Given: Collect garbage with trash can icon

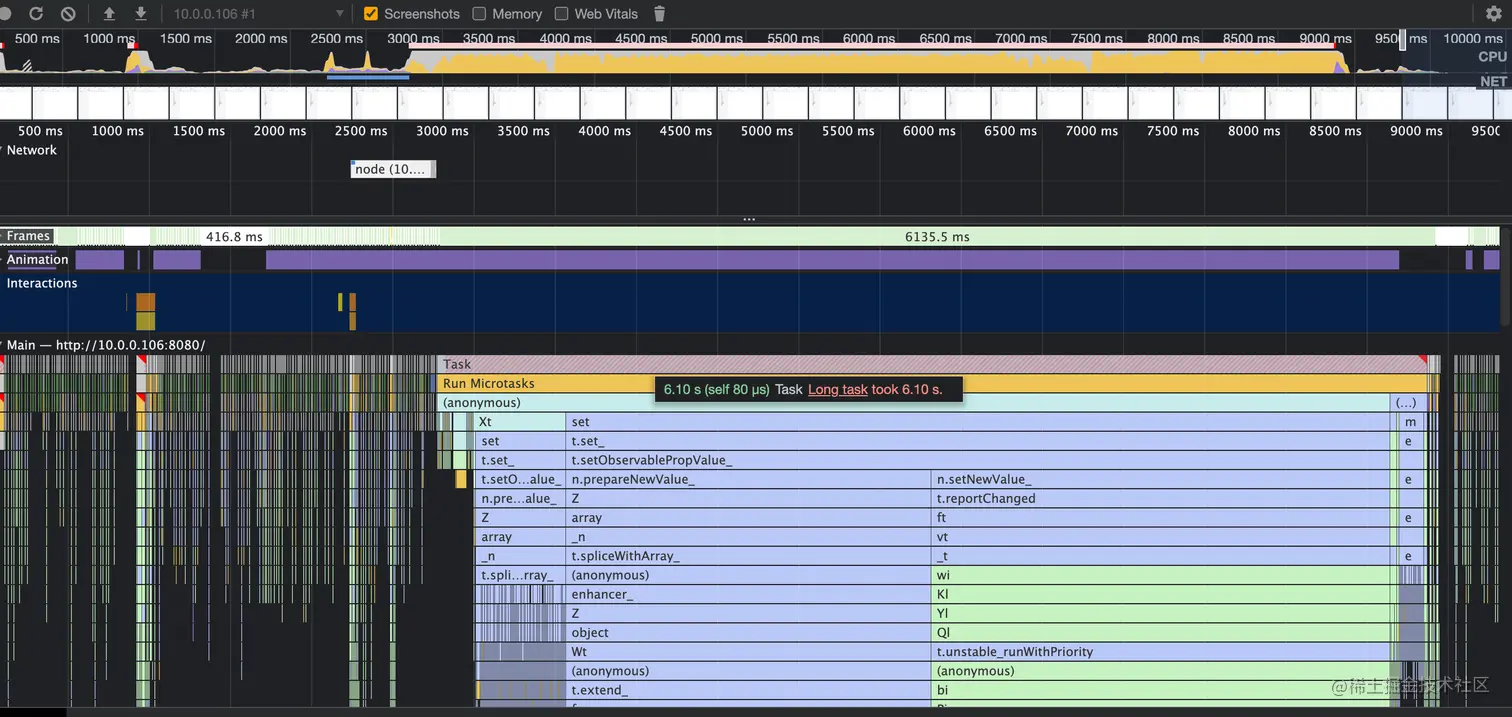Looking at the screenshot, I should click(659, 14).
